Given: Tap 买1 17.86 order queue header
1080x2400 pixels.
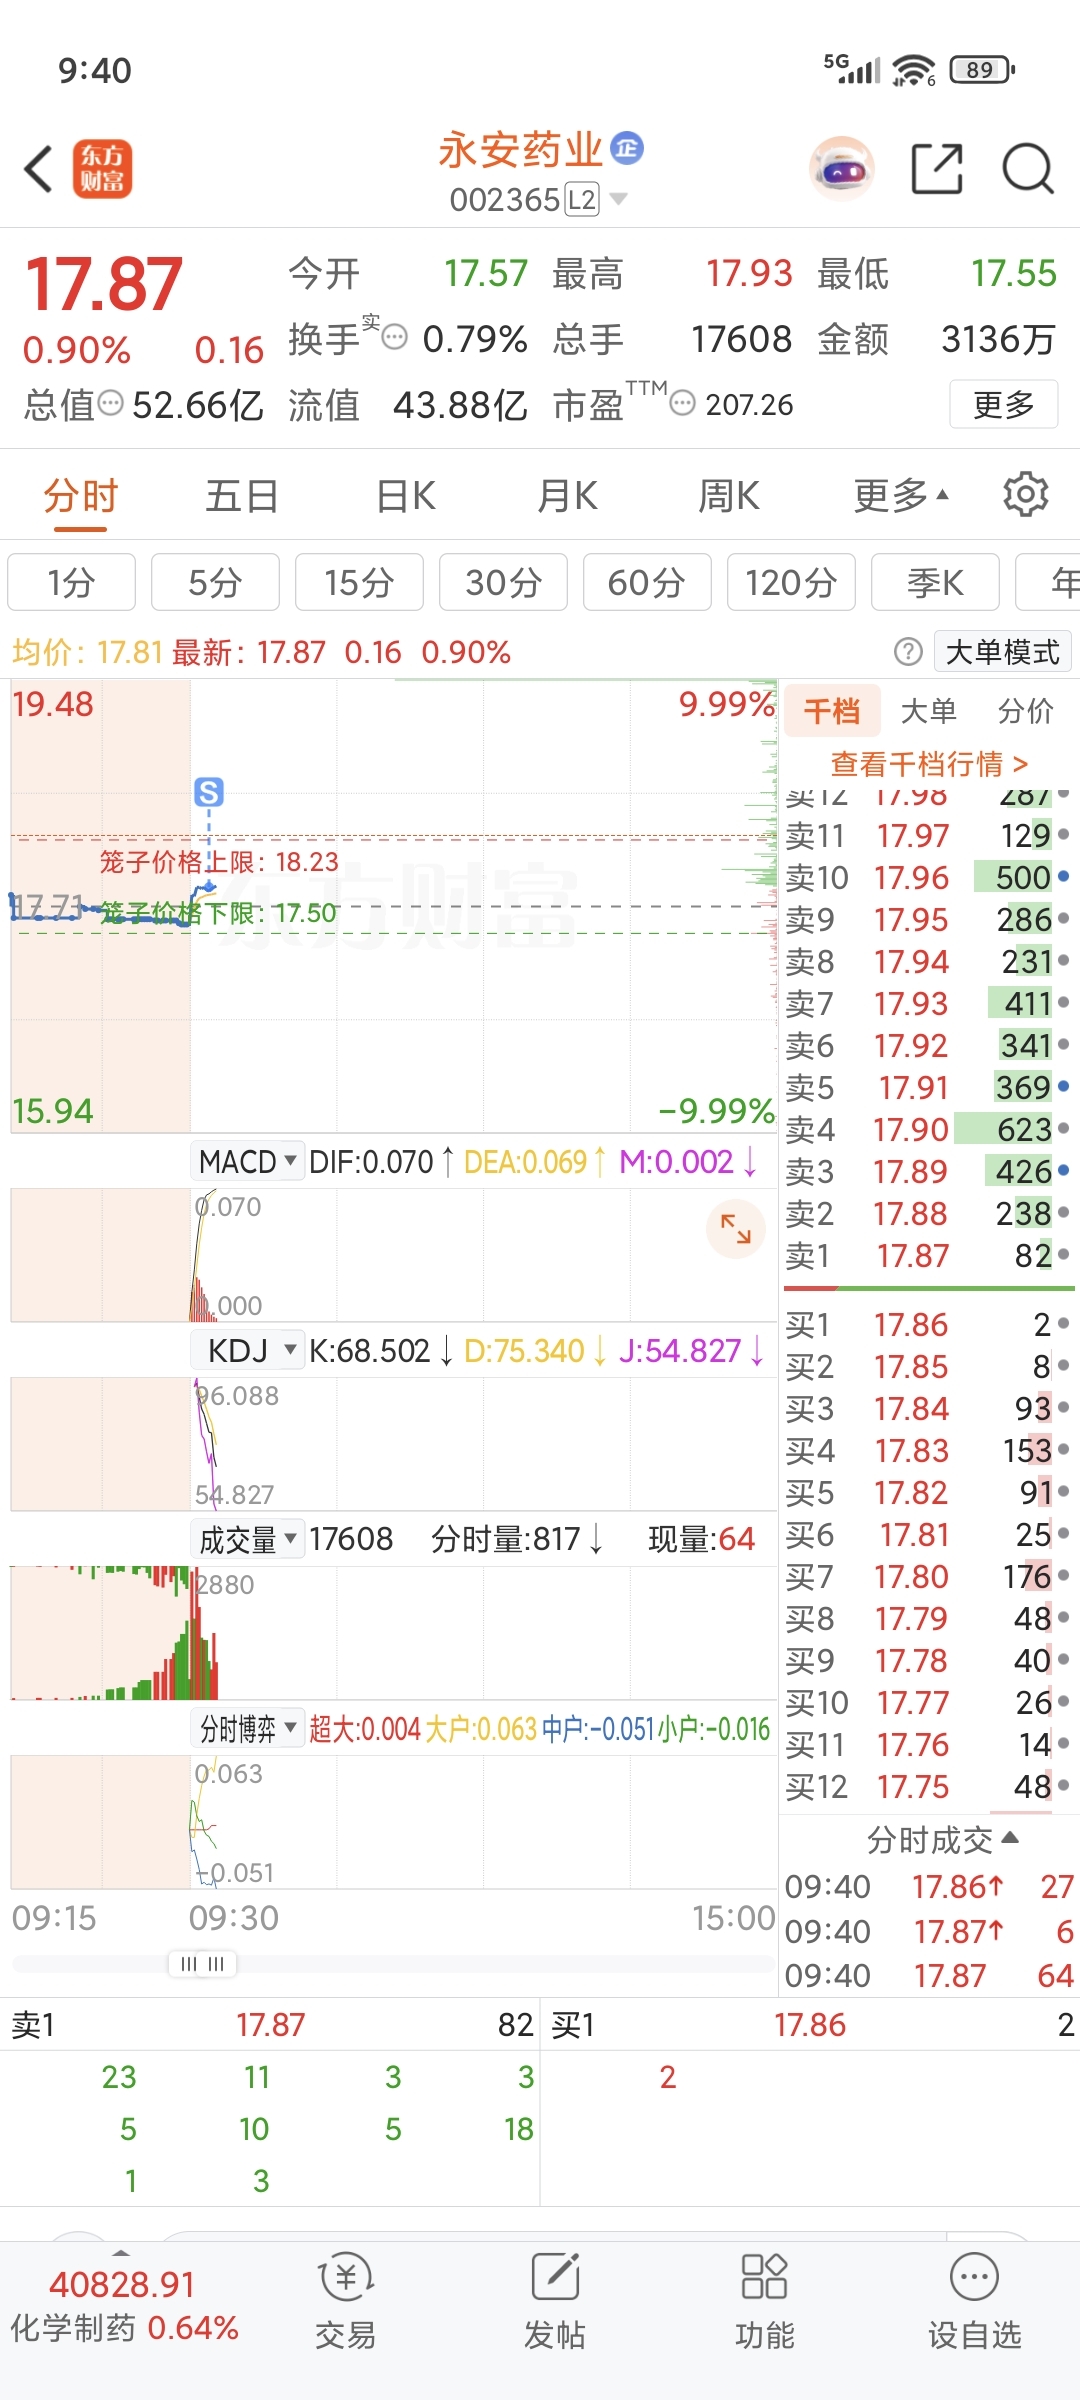Looking at the screenshot, I should pos(810,2025).
